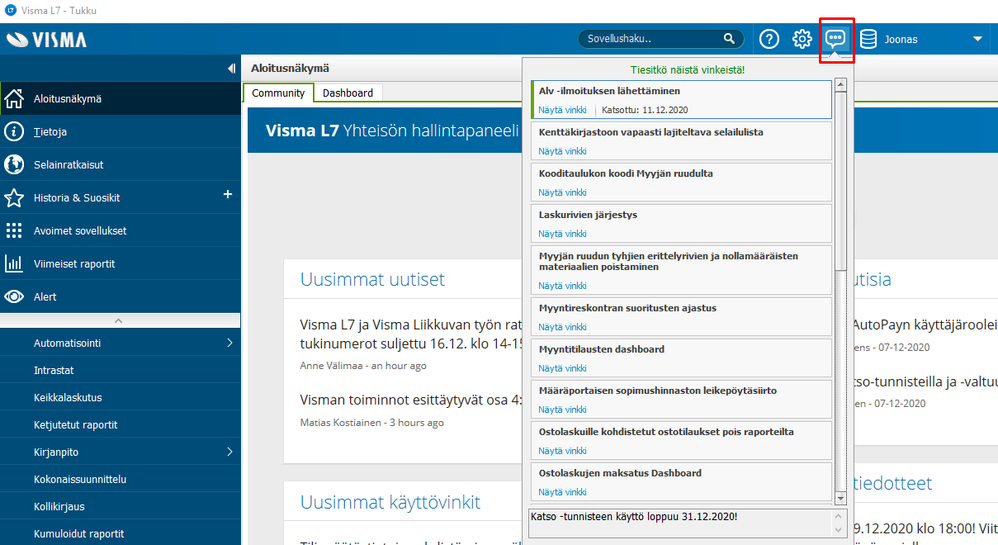Viewport: 998px width, 545px height.
Task: Select the Myyntitilausten dashboard tip title
Action: click(601, 349)
